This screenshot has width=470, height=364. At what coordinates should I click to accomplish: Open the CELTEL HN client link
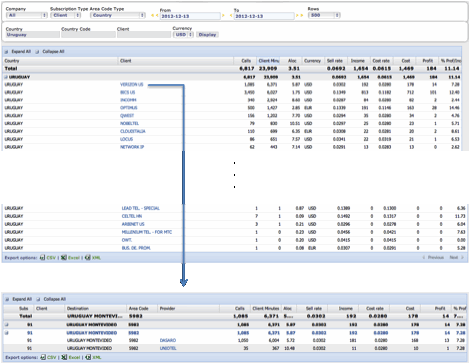coord(132,216)
